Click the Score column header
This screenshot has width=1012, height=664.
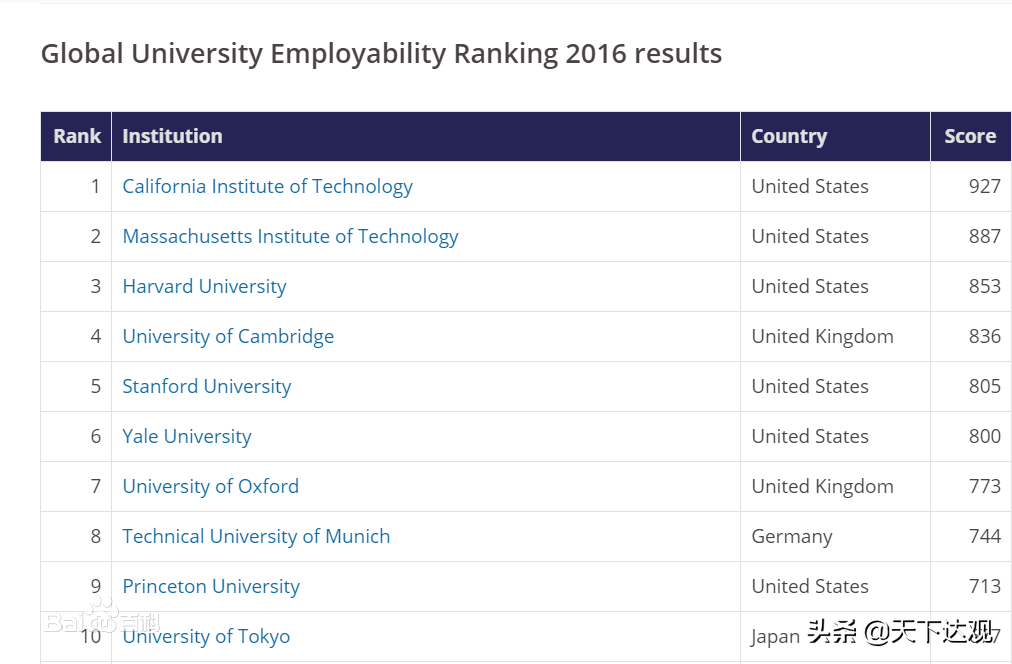(969, 136)
